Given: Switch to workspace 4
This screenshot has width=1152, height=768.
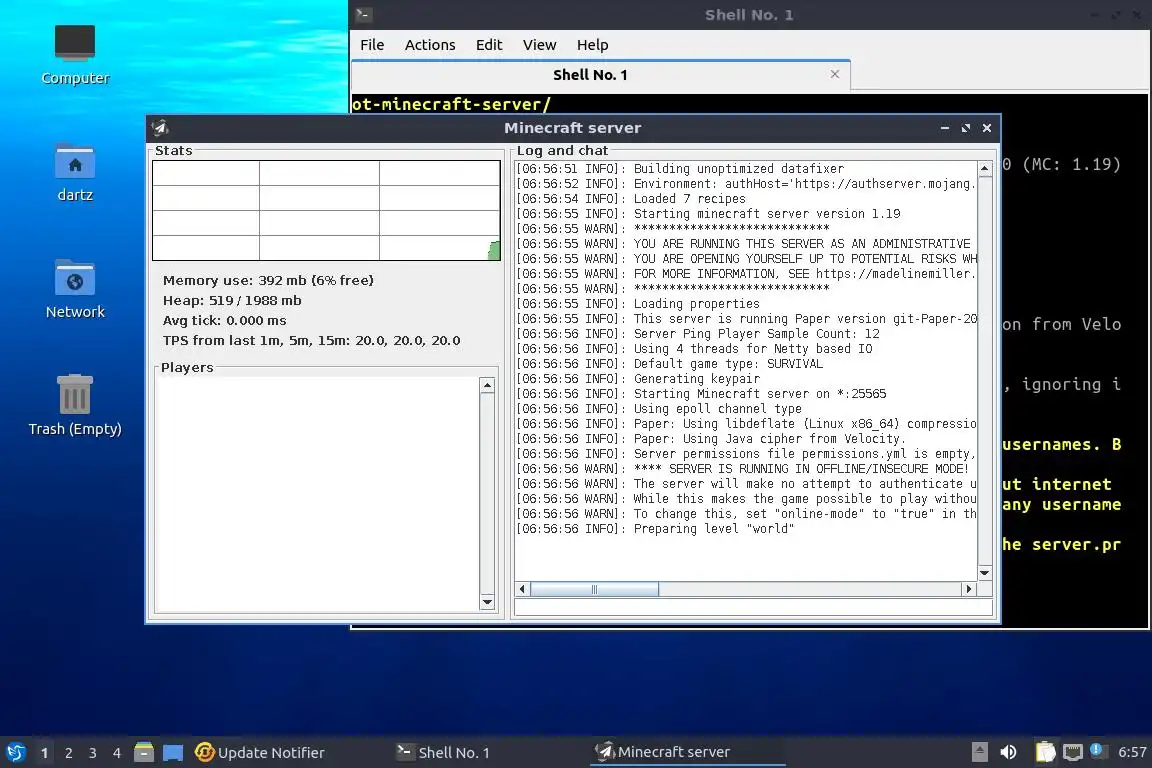Looking at the screenshot, I should [x=117, y=753].
